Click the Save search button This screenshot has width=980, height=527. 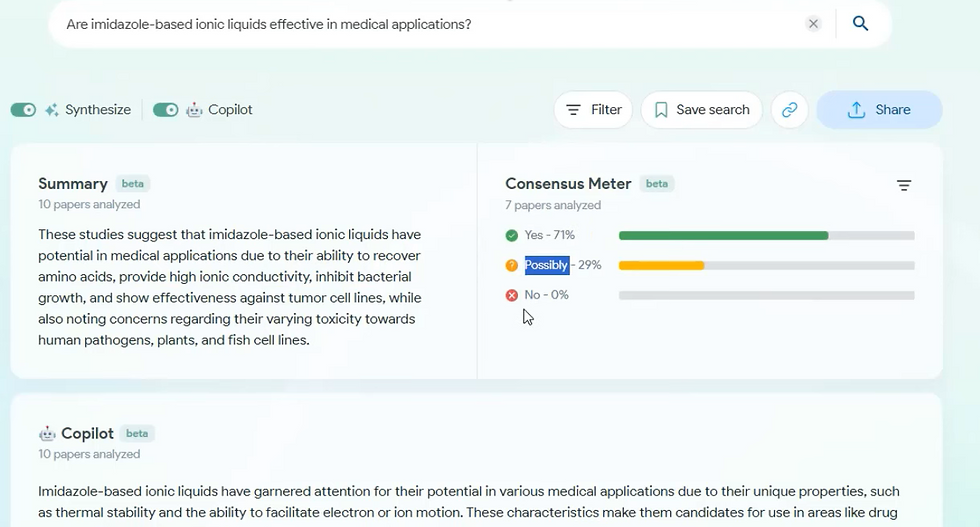[x=702, y=110]
